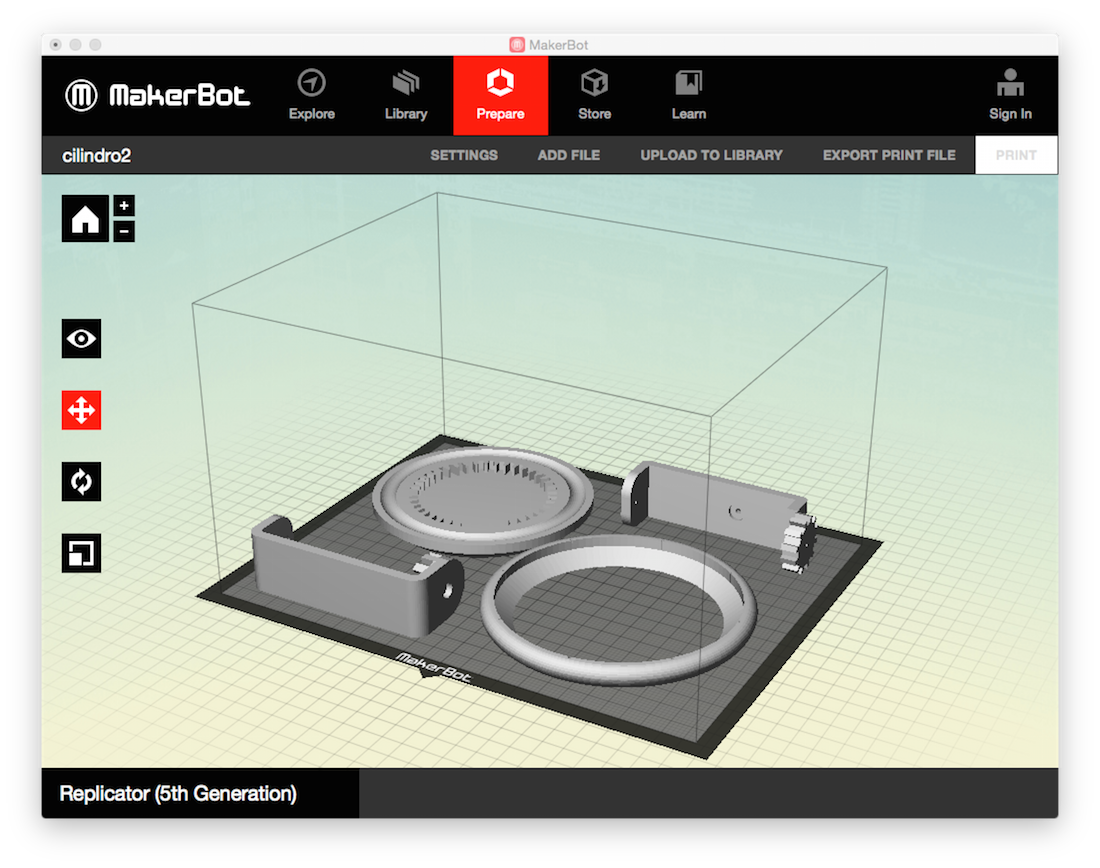This screenshot has width=1100, height=868.
Task: Select the Scale tool
Action: [81, 553]
